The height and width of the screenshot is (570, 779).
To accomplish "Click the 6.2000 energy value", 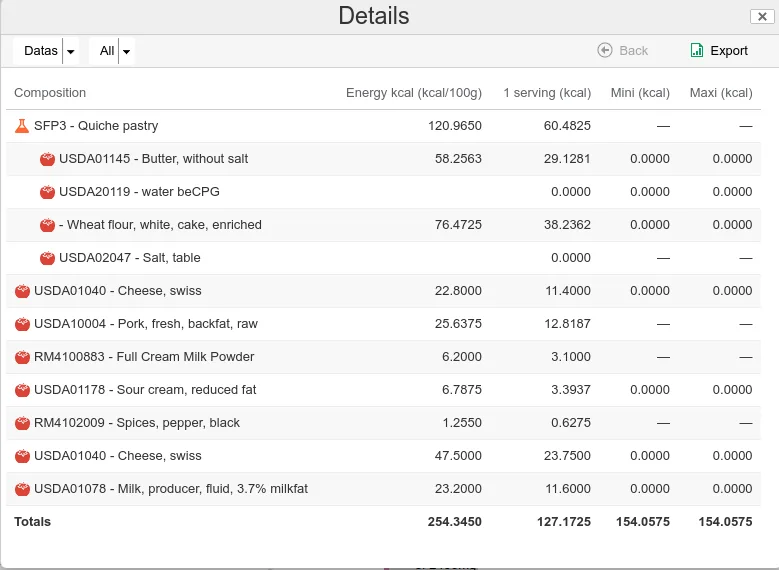I will click(462, 357).
